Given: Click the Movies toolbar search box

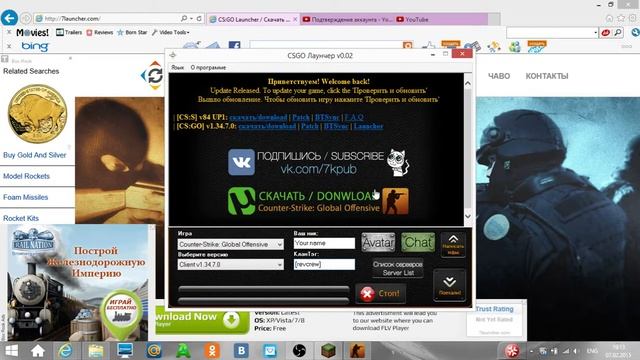Looking at the screenshot, I should click(550, 33).
